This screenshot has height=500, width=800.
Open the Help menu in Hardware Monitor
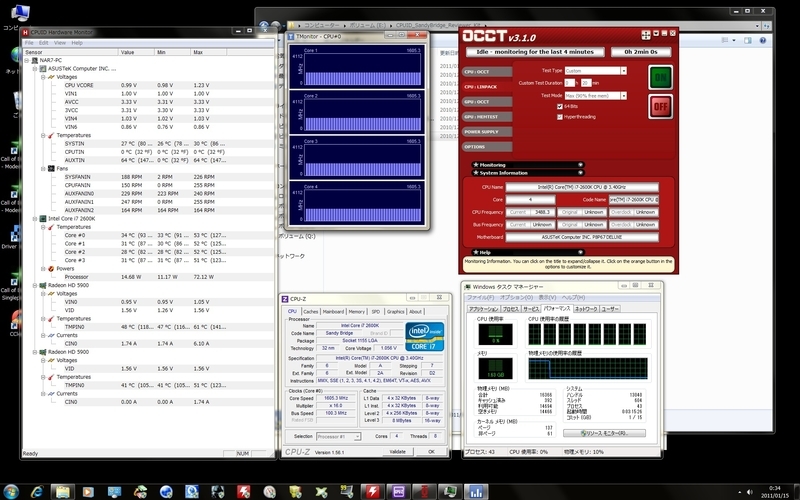coord(77,43)
